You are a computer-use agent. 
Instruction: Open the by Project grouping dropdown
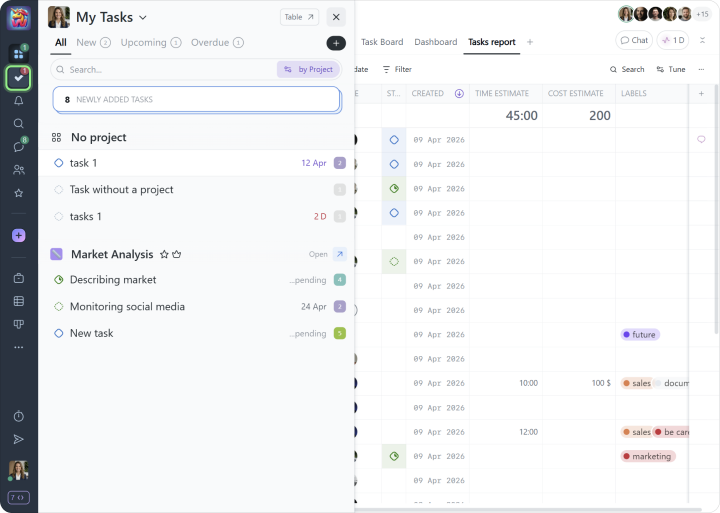click(x=308, y=70)
